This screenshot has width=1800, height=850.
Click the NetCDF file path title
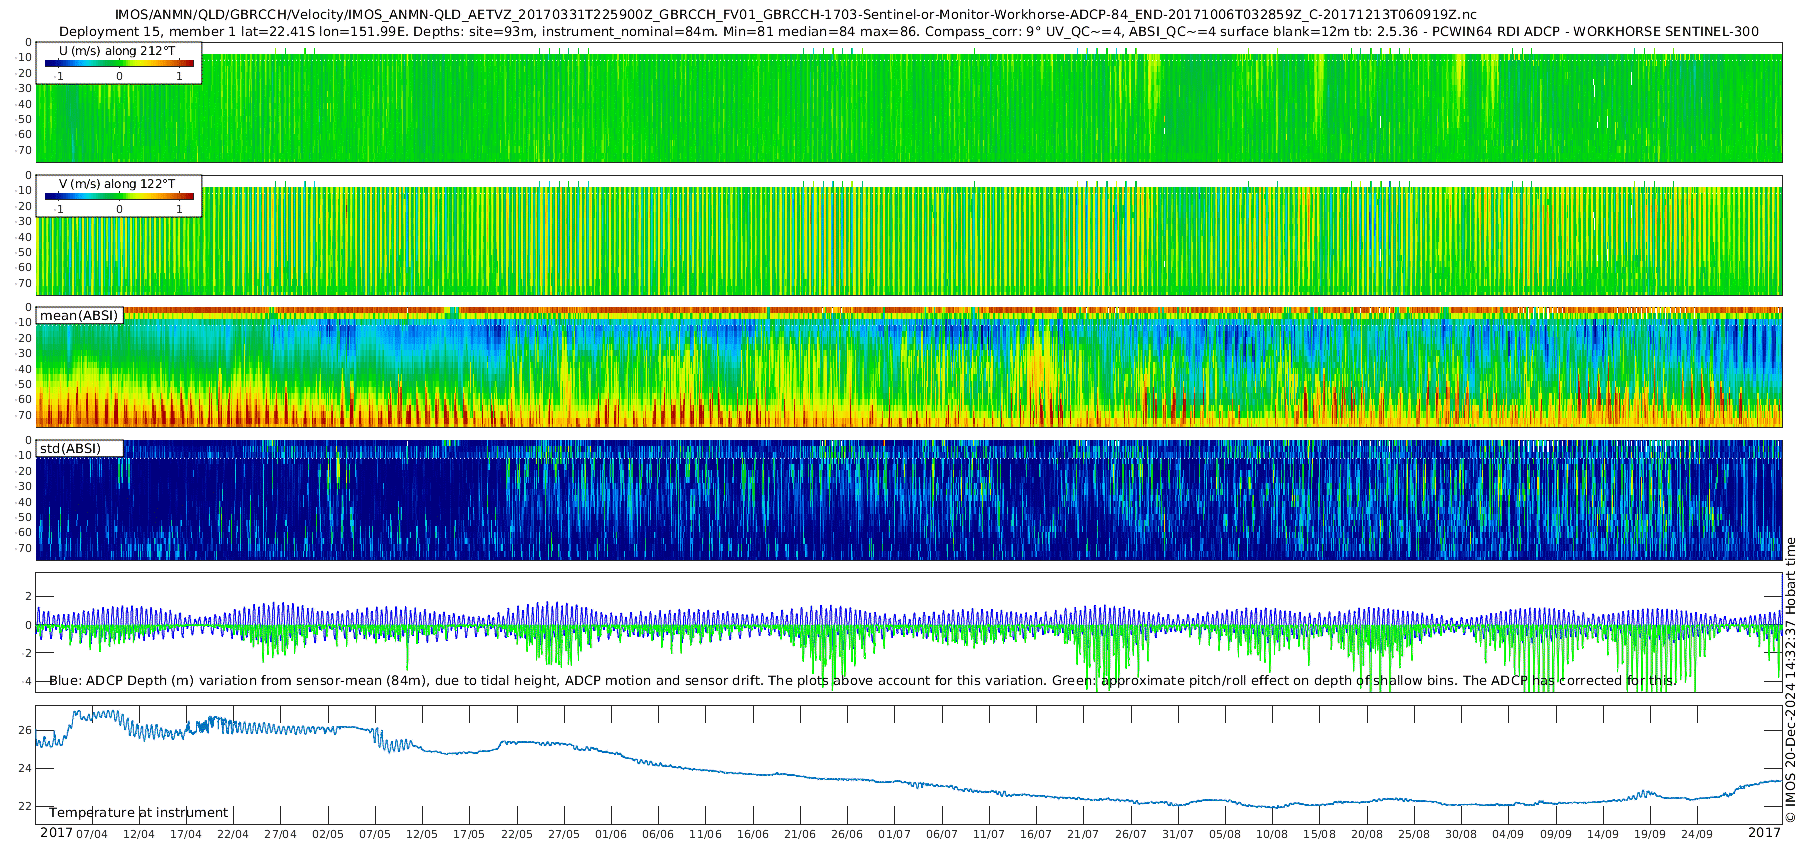pos(795,15)
